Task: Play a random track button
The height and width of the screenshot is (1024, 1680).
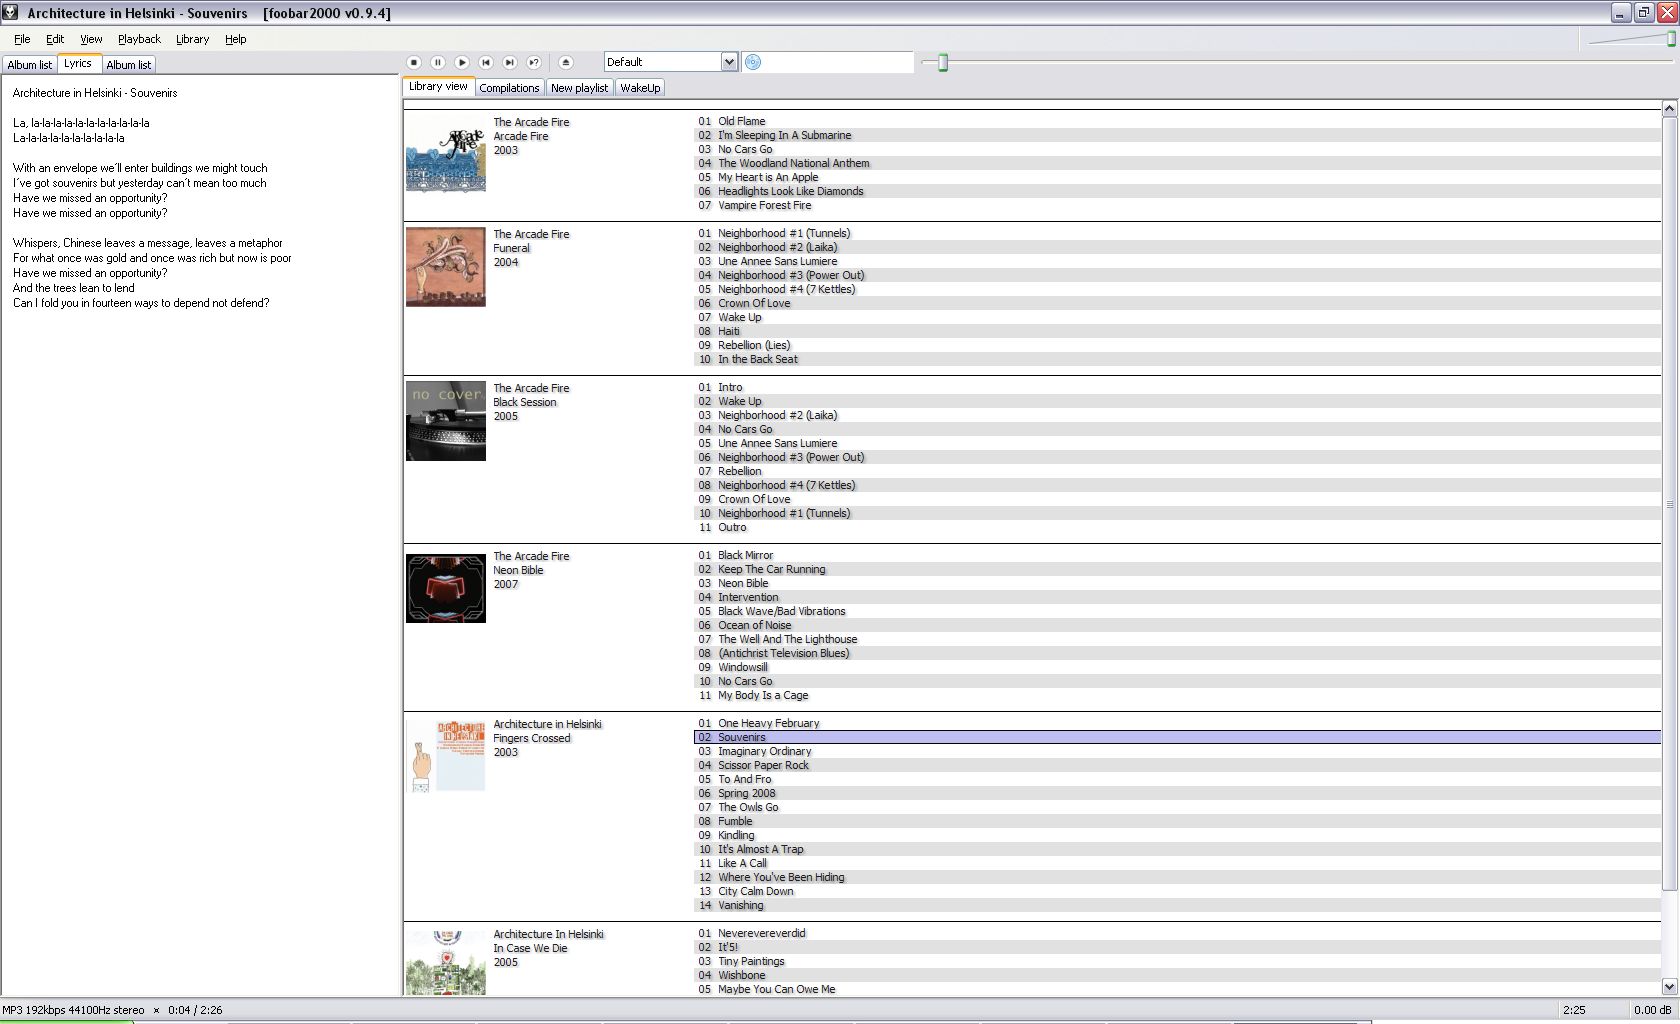Action: pyautogui.click(x=534, y=62)
